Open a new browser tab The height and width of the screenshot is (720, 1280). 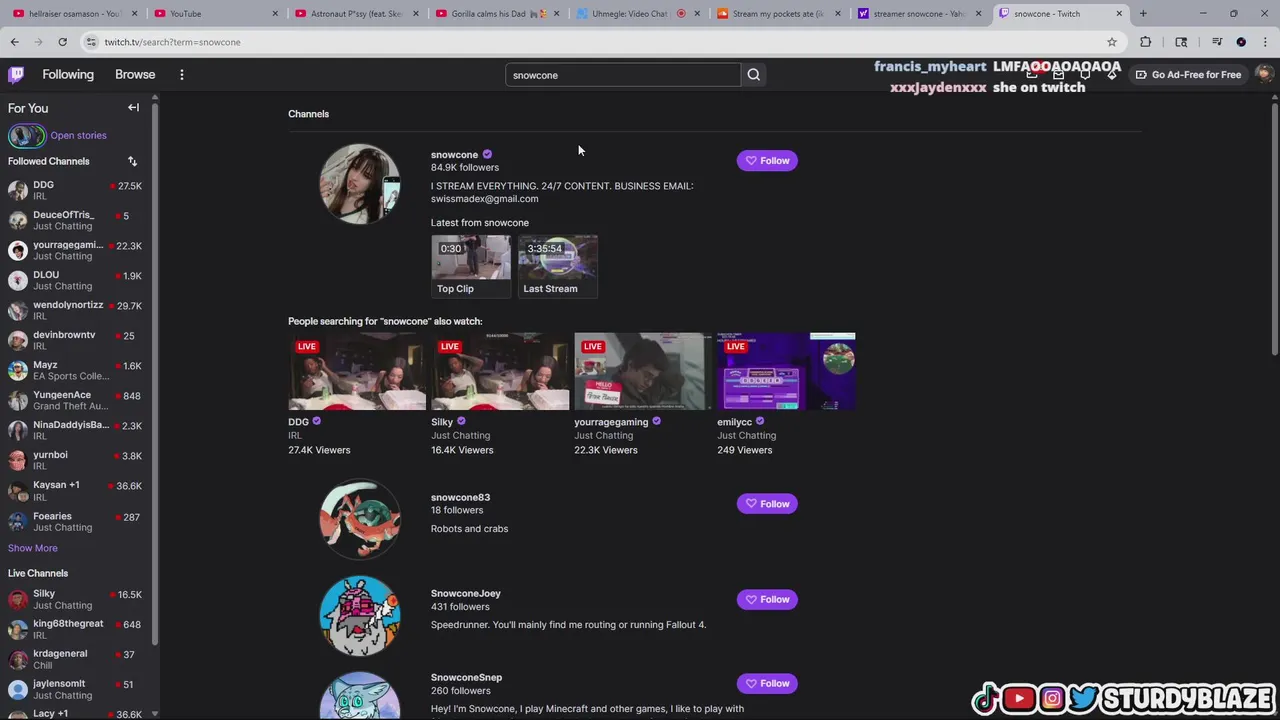1143,14
